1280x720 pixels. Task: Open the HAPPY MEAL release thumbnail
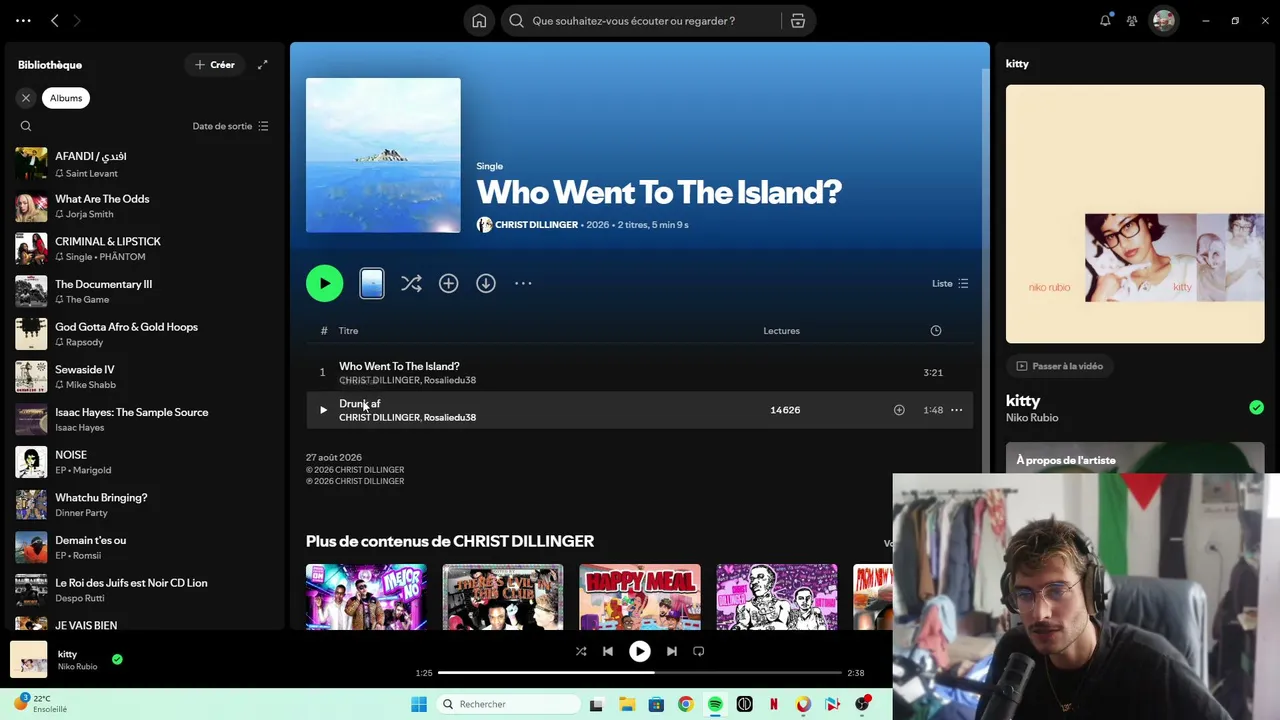pyautogui.click(x=640, y=597)
